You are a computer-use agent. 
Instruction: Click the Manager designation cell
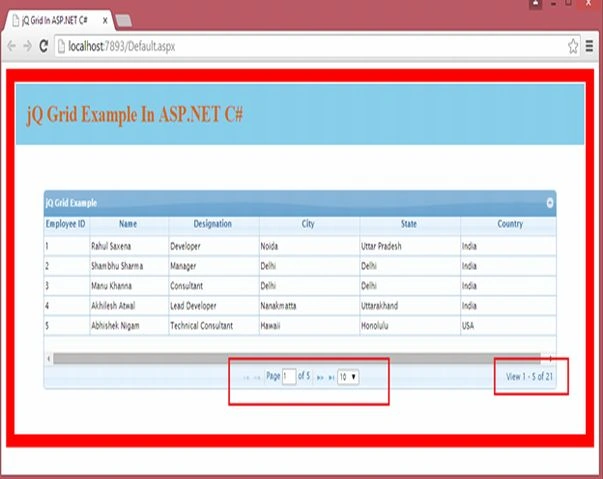click(214, 266)
